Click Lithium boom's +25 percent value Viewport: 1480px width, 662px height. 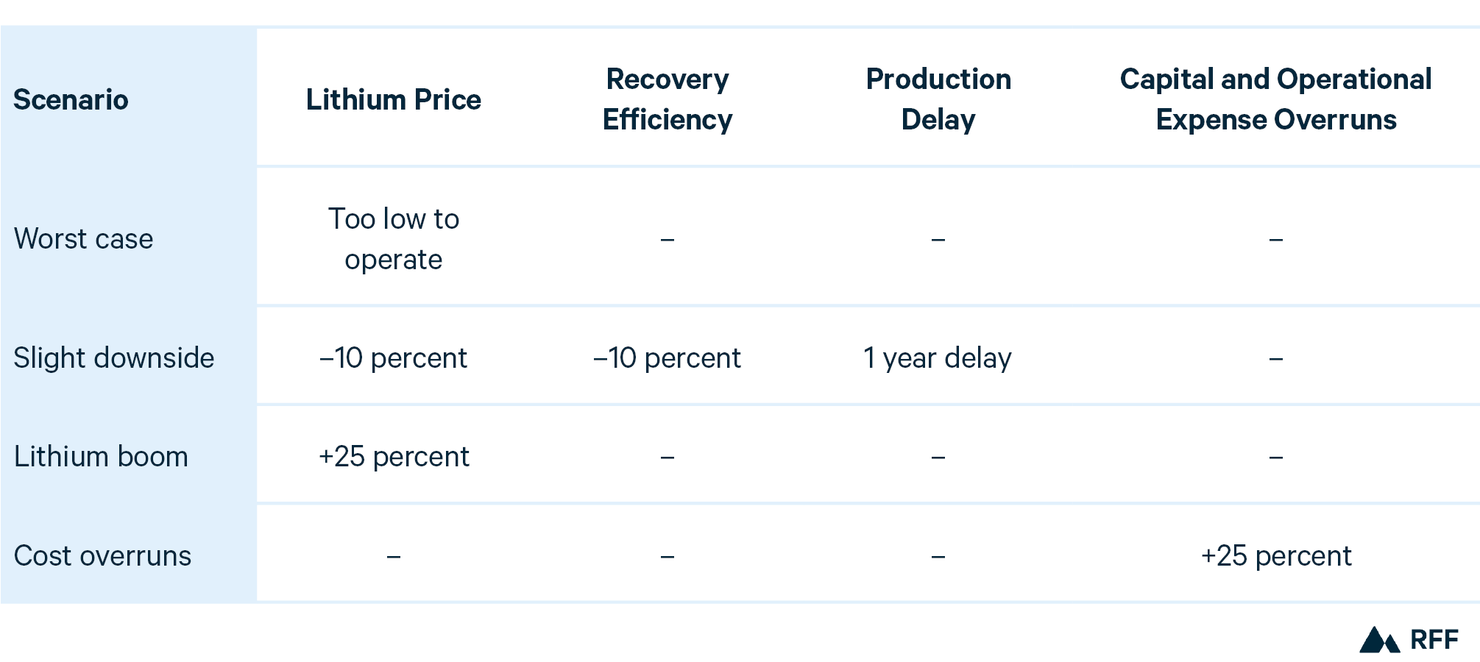393,457
